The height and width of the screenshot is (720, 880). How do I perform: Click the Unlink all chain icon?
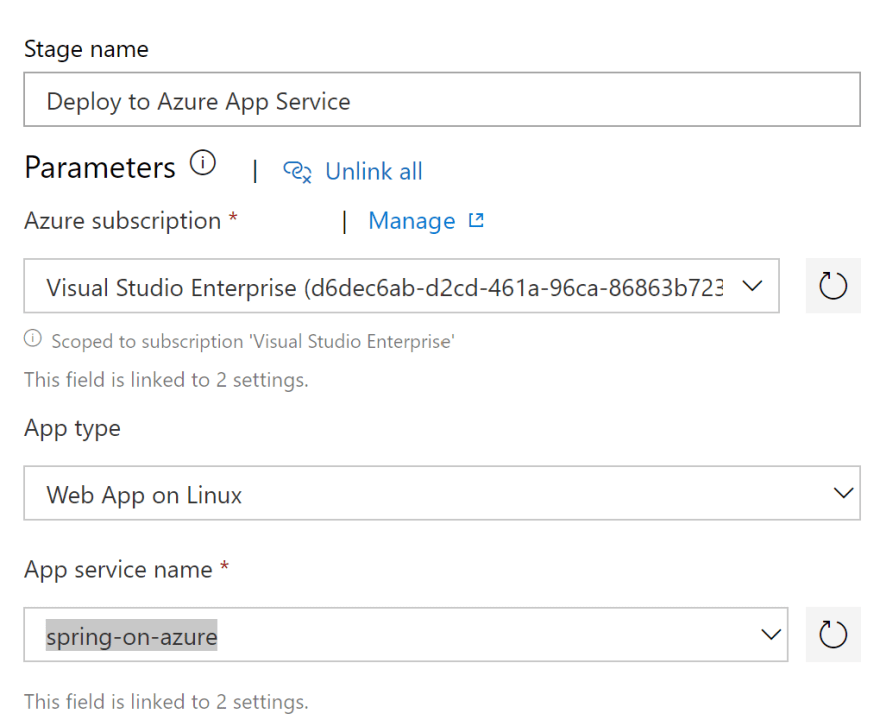point(297,172)
